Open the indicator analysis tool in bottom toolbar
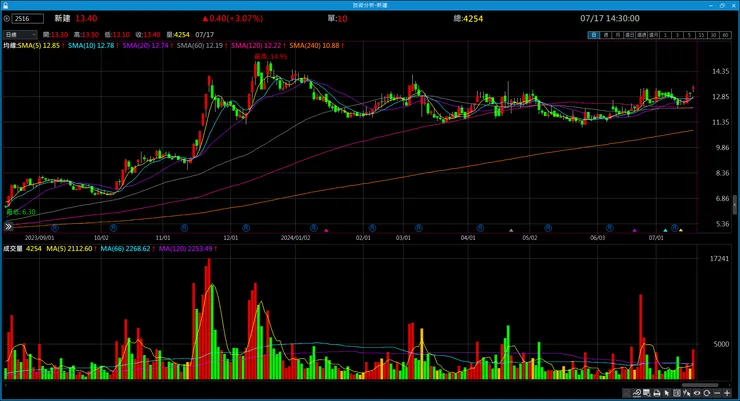The height and width of the screenshot is (401, 740). [637, 393]
